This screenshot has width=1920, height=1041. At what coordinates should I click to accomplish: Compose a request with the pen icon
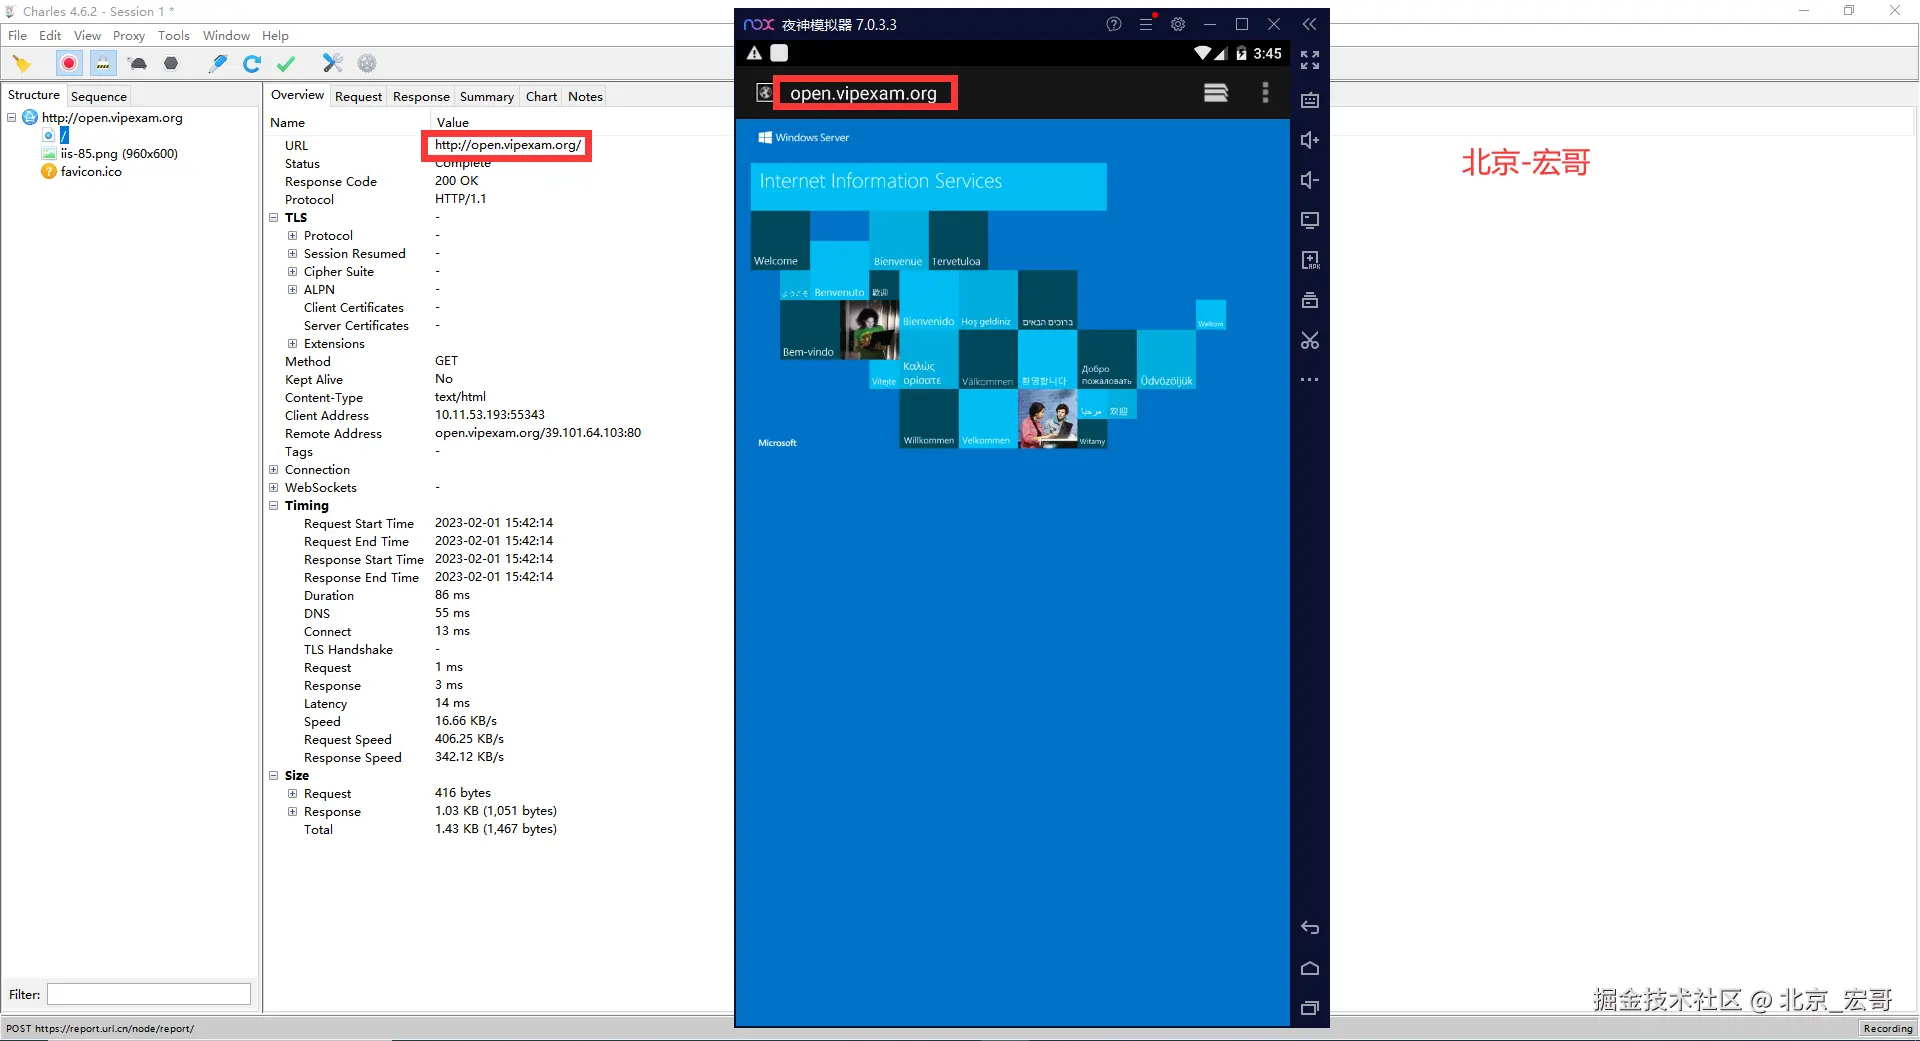218,64
